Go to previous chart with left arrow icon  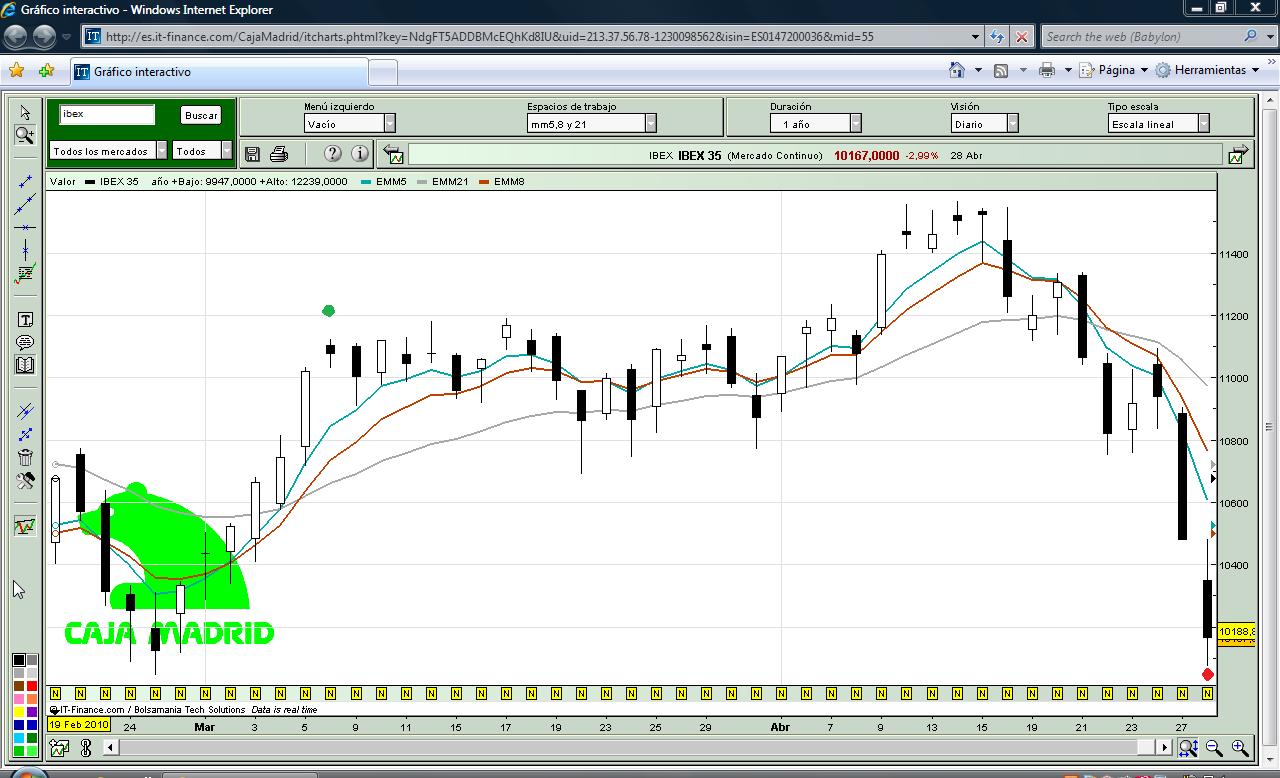[393, 154]
